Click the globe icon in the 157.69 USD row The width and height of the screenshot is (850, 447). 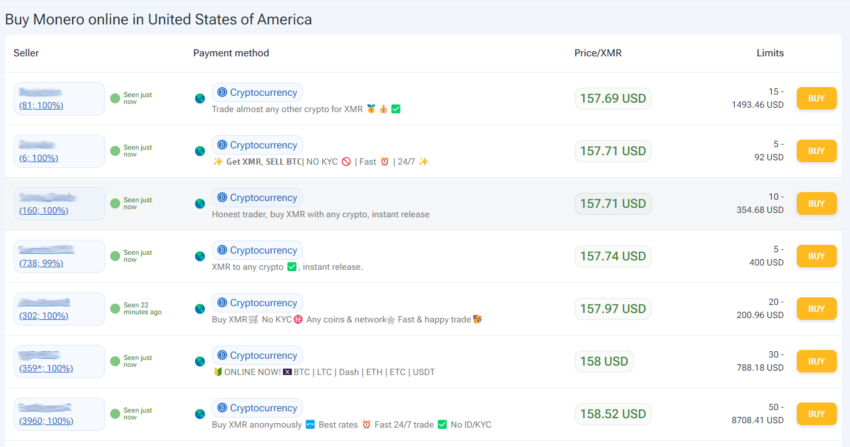tap(200, 99)
